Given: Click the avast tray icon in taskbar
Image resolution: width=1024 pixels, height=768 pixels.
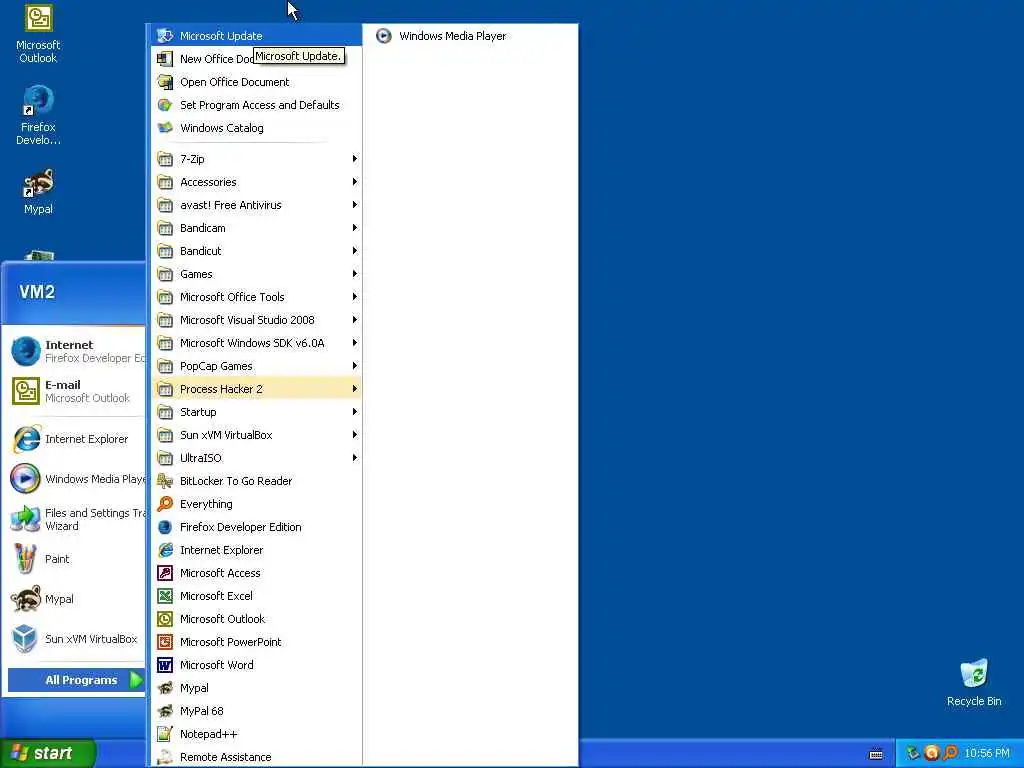Looking at the screenshot, I should pyautogui.click(x=932, y=753).
